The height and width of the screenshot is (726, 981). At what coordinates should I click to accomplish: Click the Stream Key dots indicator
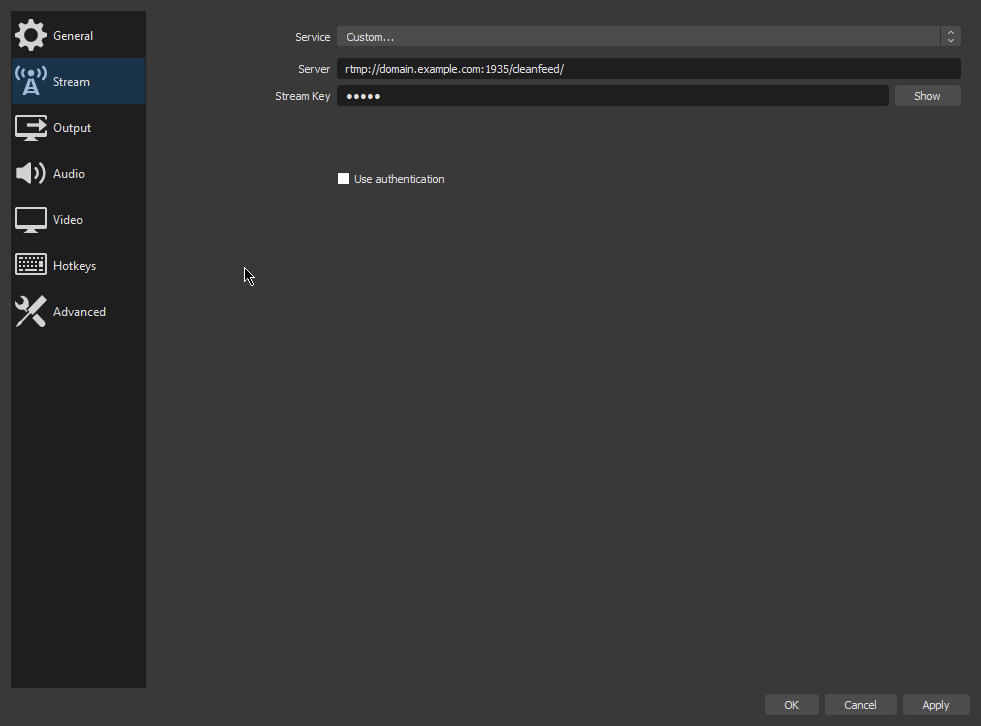pyautogui.click(x=363, y=96)
